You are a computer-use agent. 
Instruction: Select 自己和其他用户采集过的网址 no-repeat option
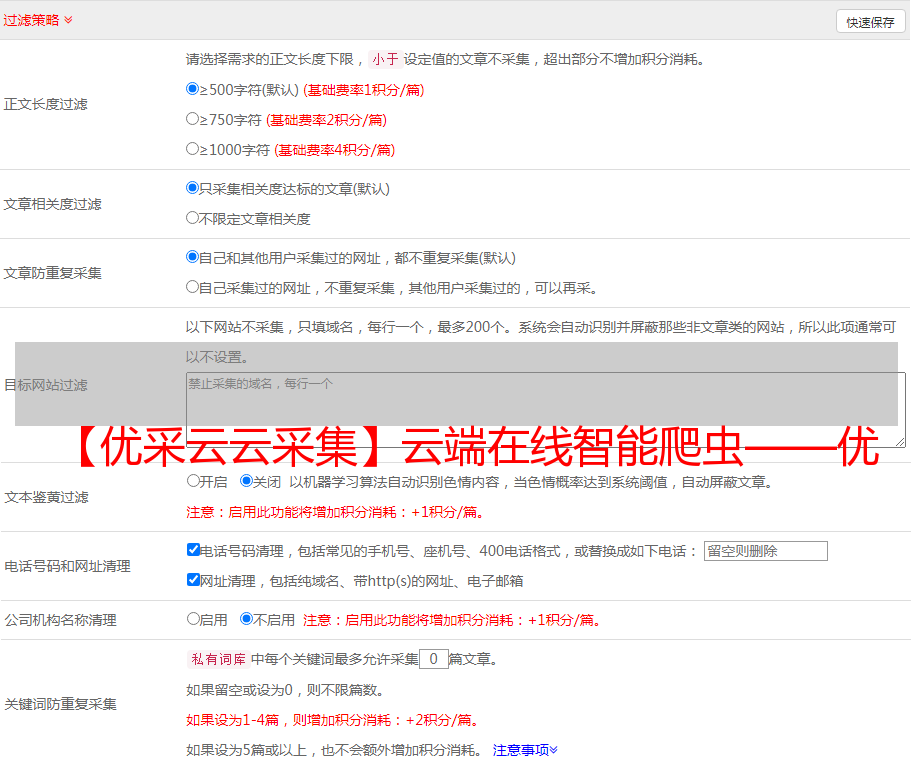193,257
